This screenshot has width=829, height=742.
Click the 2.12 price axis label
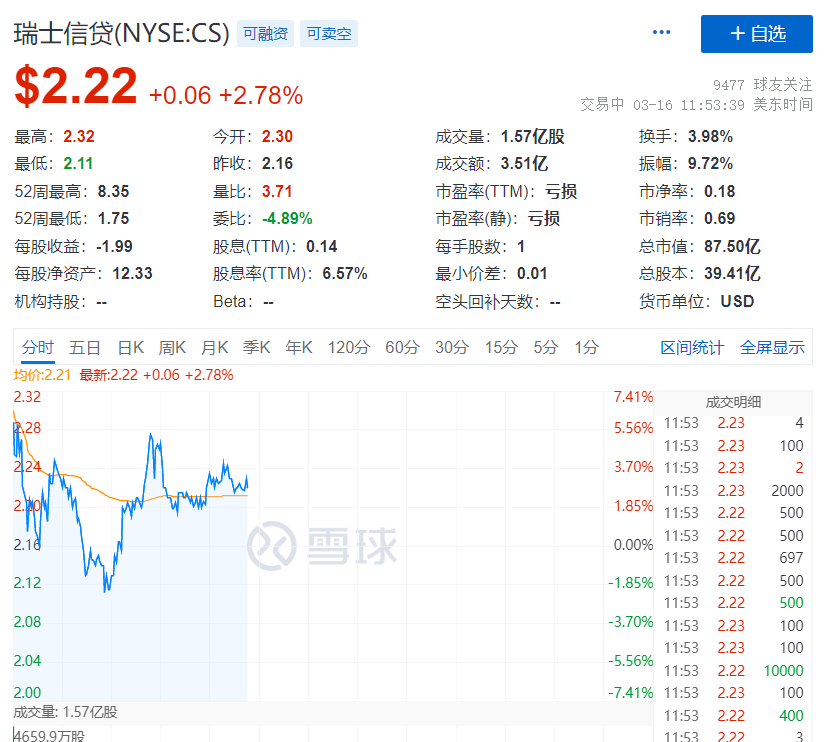27,583
